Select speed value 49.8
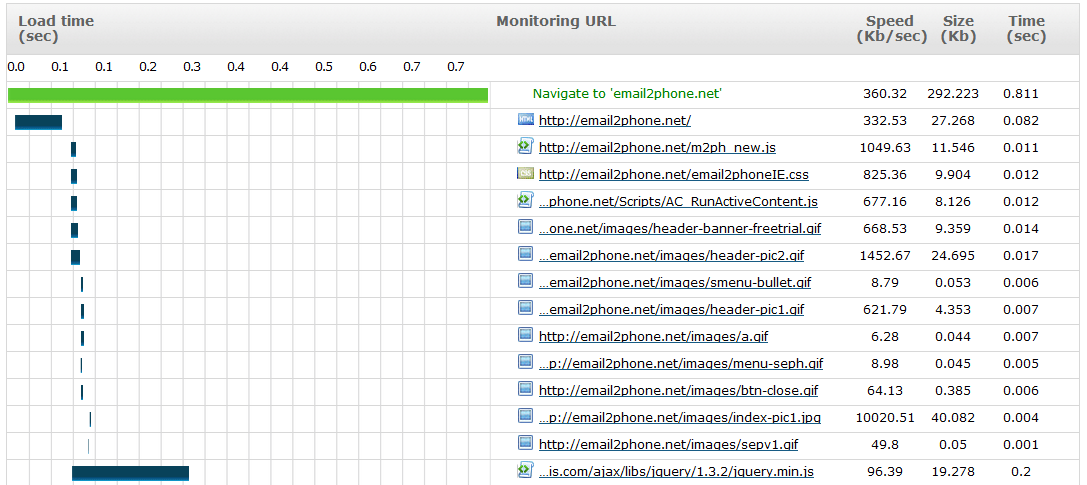The image size is (1087, 485). pyautogui.click(x=885, y=445)
